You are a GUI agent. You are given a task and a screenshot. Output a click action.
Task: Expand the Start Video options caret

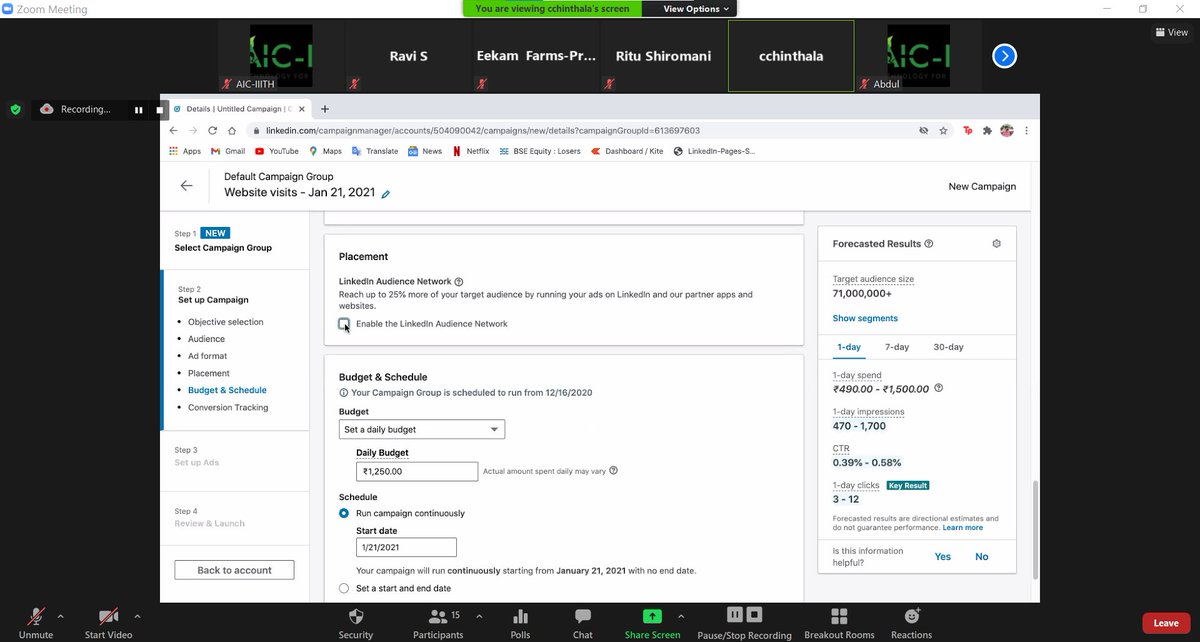tap(137, 616)
